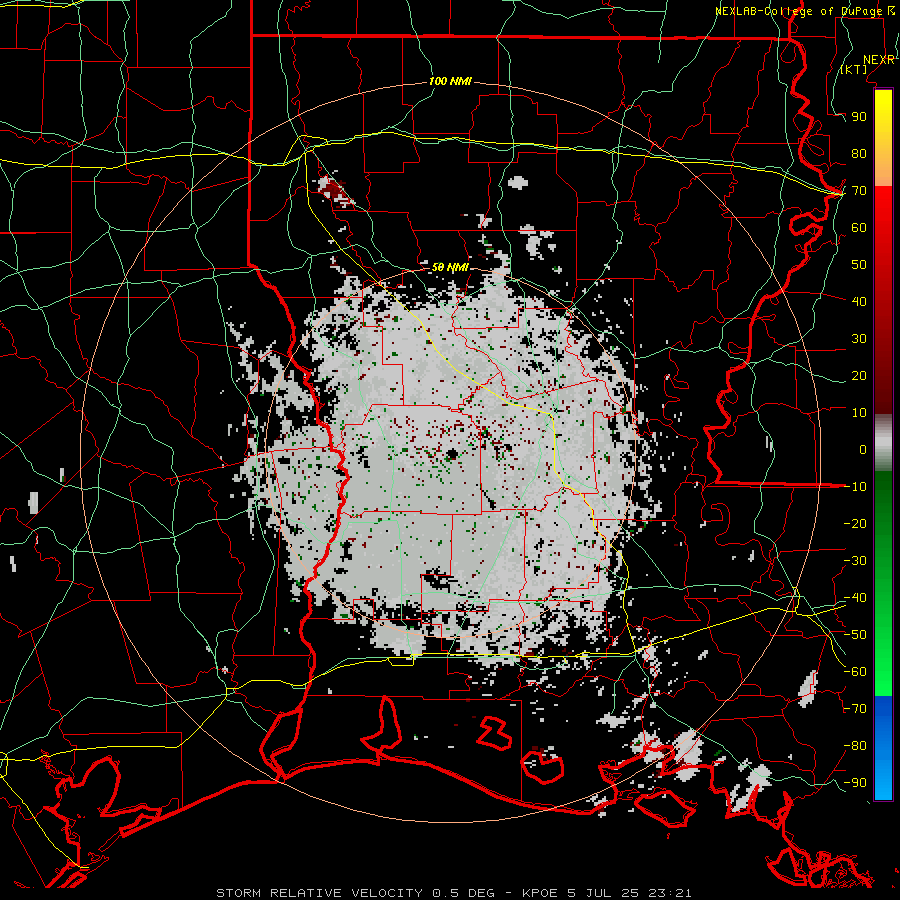900x900 pixels.
Task: Click the -50 value on the velocity scale
Action: [x=855, y=635]
